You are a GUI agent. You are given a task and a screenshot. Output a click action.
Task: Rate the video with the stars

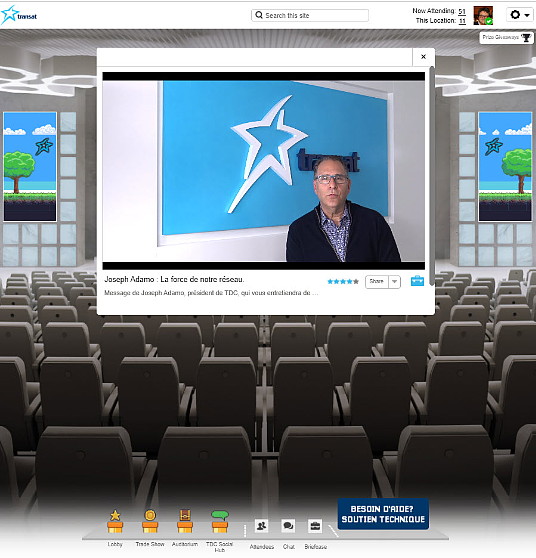click(343, 281)
